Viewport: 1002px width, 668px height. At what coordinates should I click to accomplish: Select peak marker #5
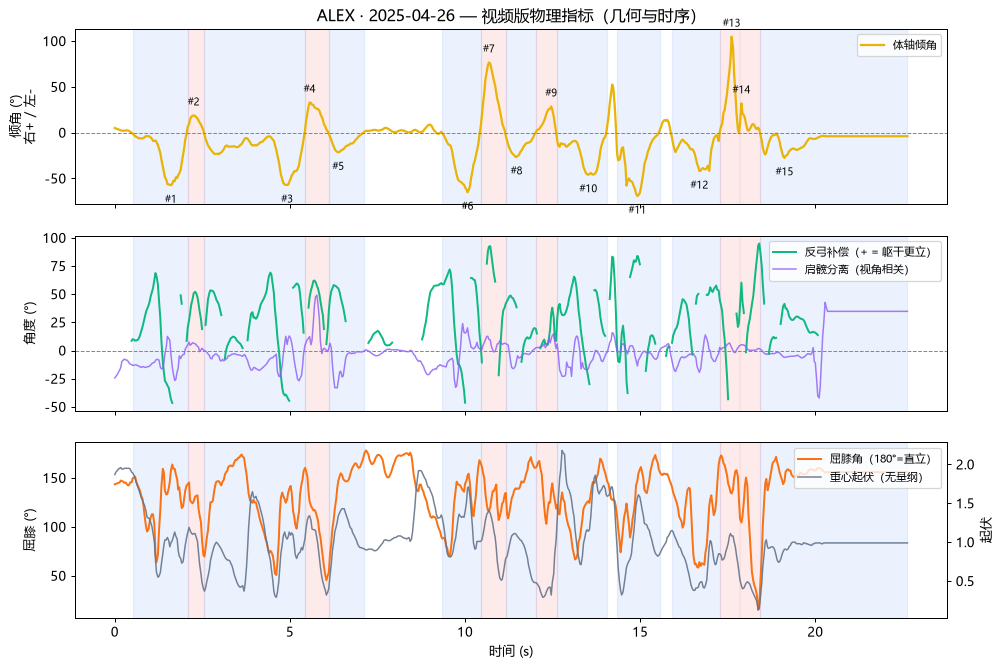tap(338, 166)
